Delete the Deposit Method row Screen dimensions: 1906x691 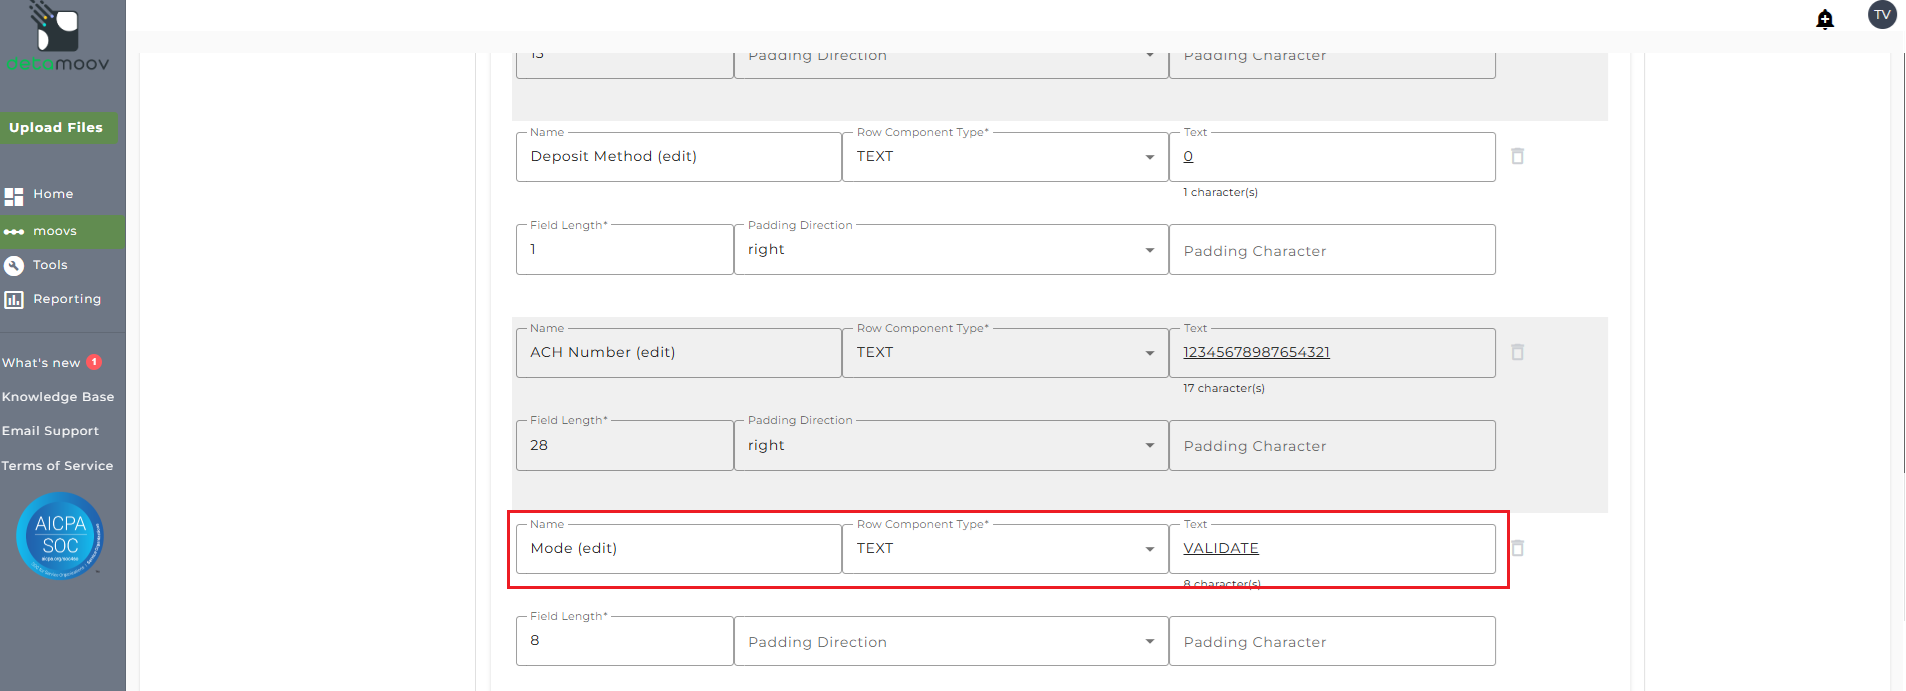[1517, 156]
